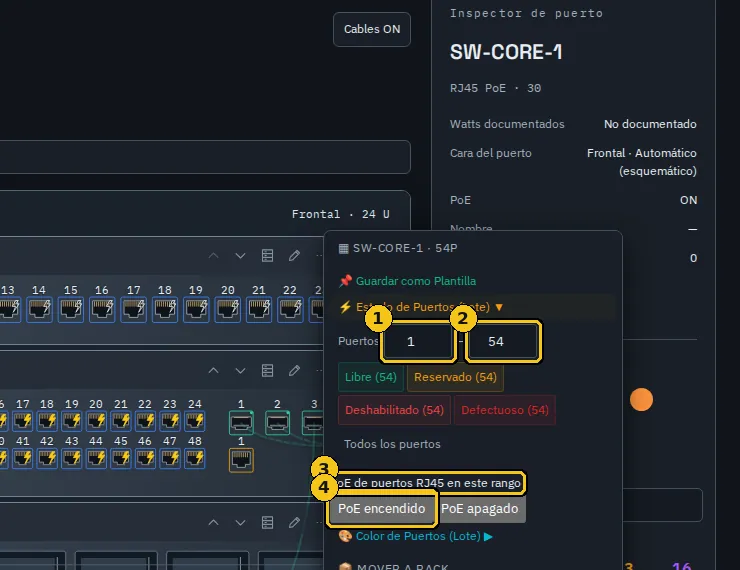Image resolution: width=740 pixels, height=570 pixels.
Task: Turn on PoE with PoE encendido
Action: point(382,509)
